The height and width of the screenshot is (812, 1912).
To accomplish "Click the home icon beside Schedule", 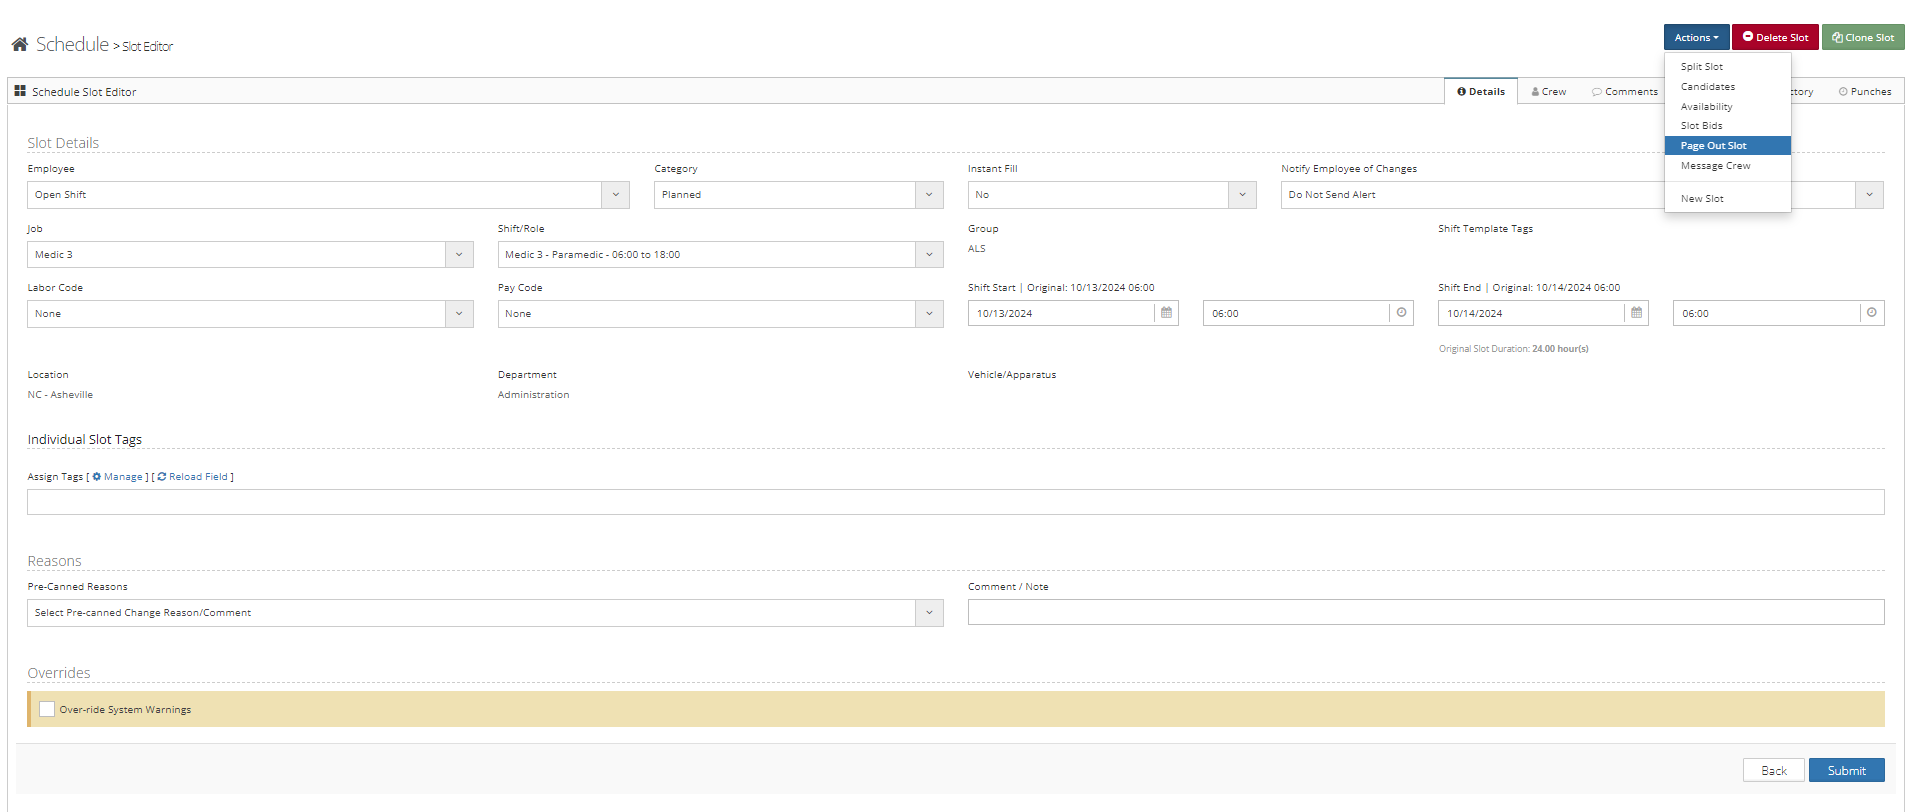I will (19, 44).
